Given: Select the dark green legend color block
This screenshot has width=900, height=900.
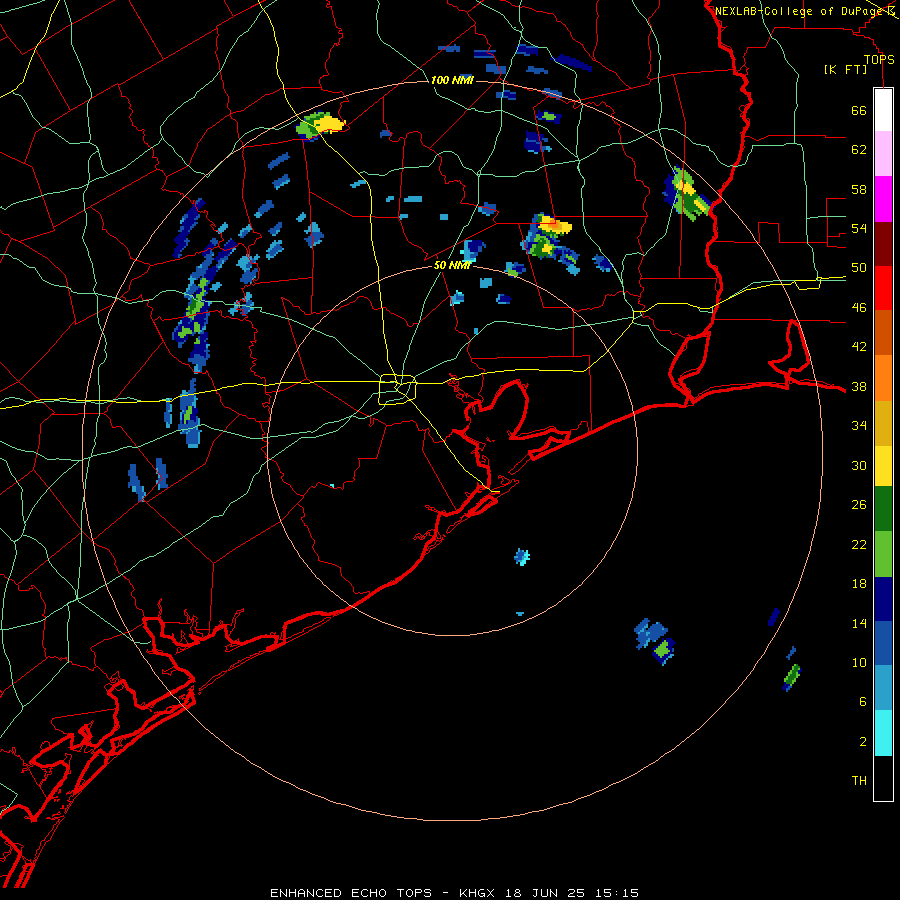Looking at the screenshot, I should [883, 509].
